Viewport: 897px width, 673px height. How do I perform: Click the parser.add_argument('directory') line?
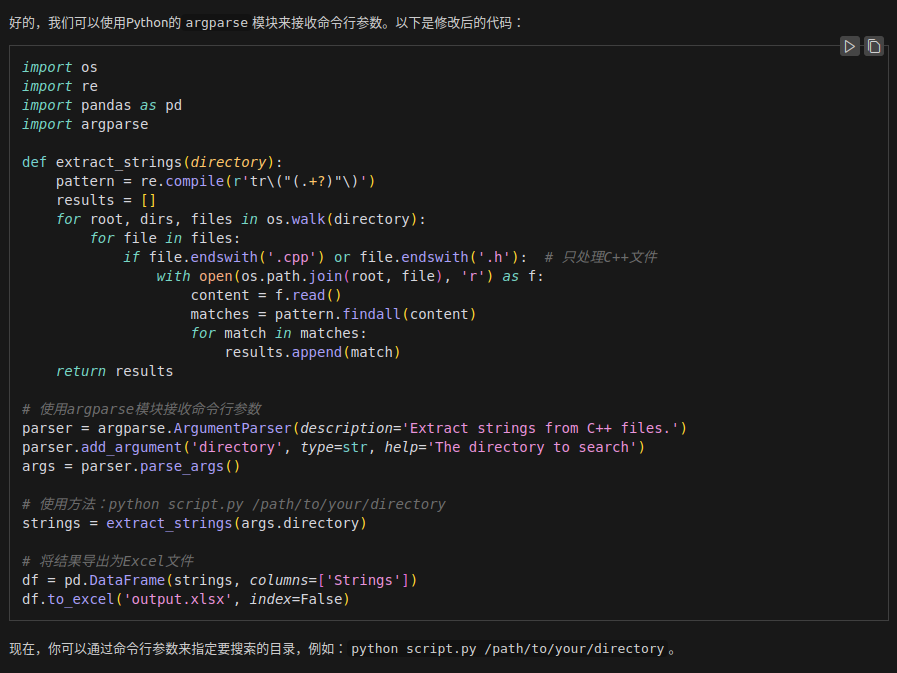click(334, 447)
